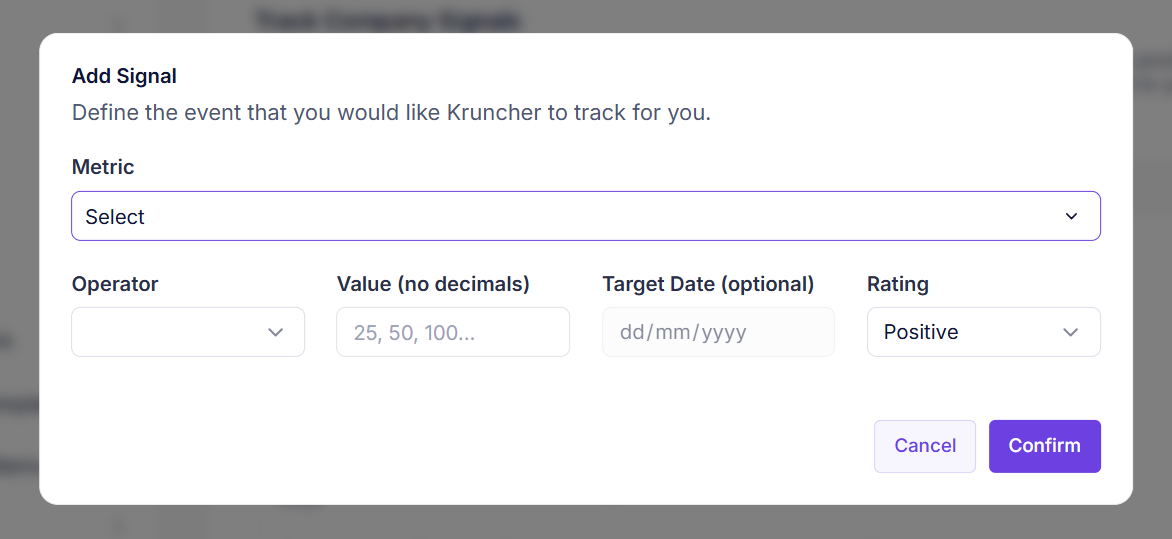This screenshot has height=539, width=1172.
Task: Click the "Select" placeholder in Metric
Action: pyautogui.click(x=115, y=217)
